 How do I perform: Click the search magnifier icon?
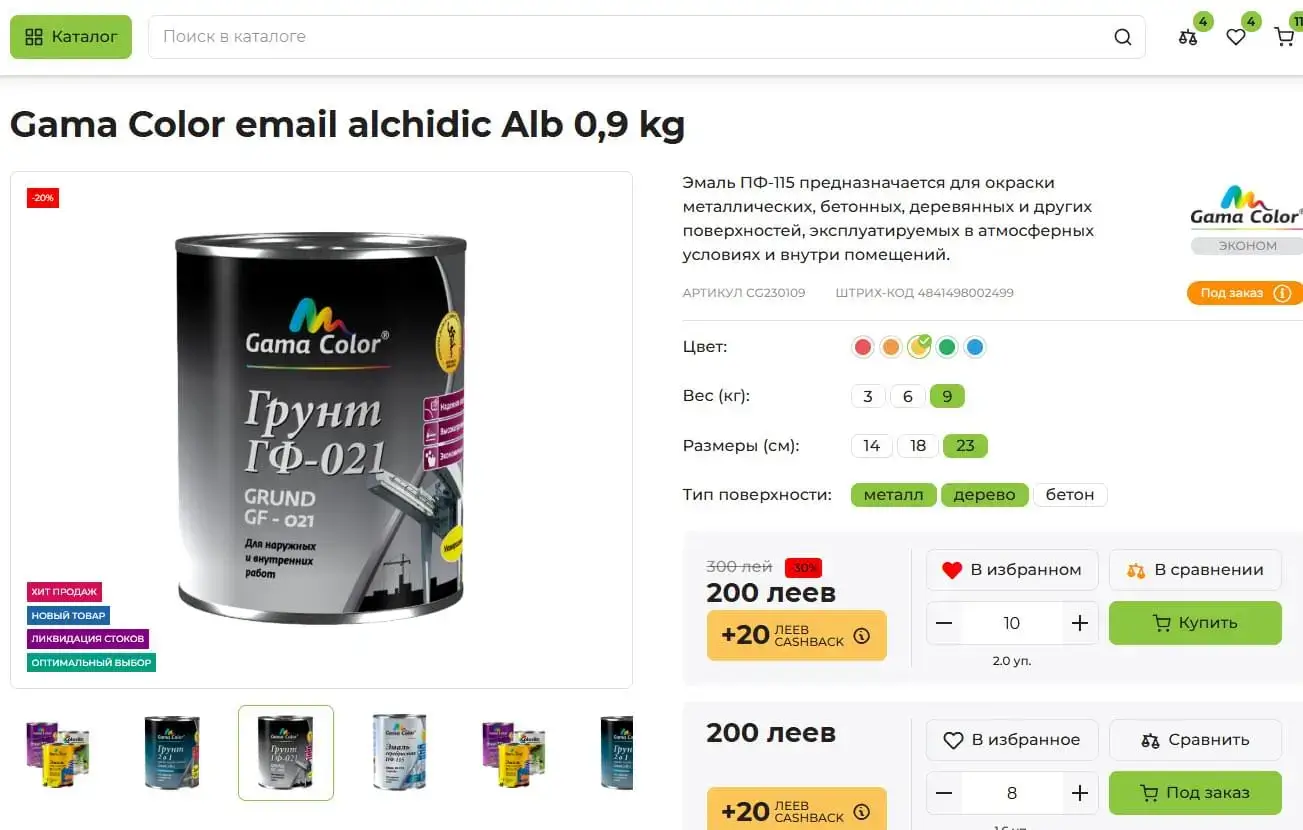1122,37
